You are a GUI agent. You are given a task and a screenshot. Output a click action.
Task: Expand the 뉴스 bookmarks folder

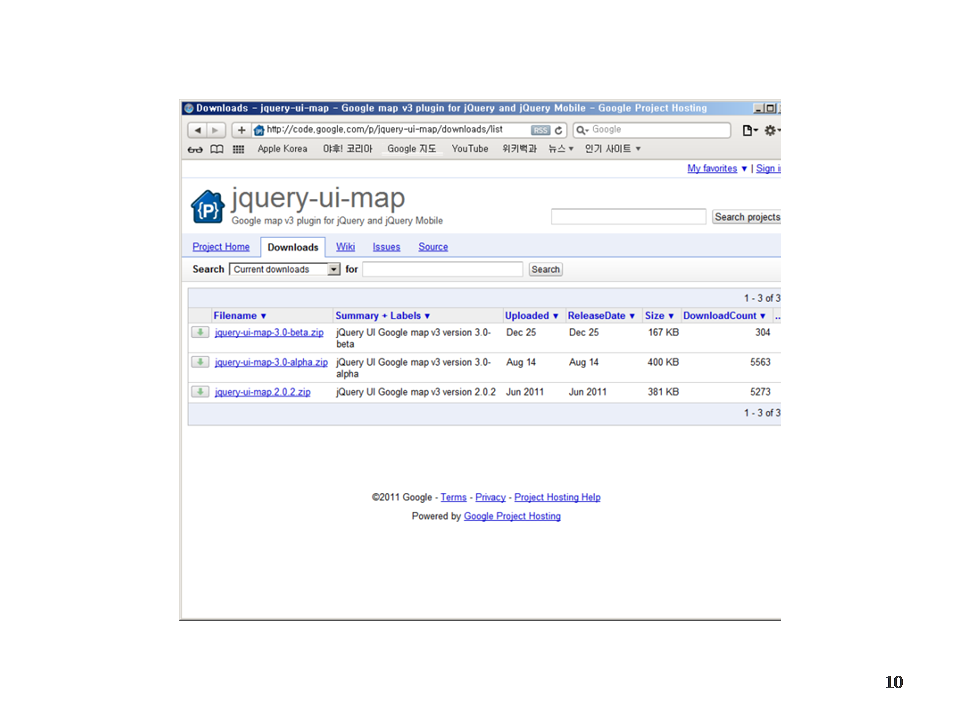point(561,149)
